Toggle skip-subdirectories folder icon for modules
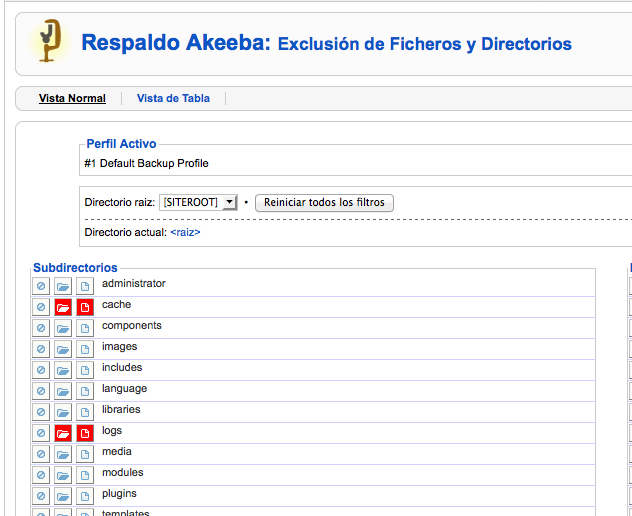 [63, 475]
